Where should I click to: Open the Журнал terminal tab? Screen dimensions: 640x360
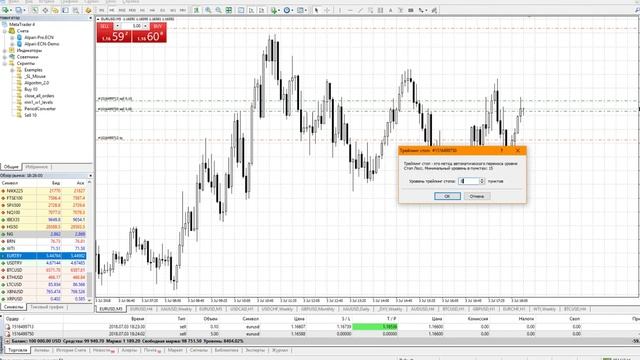[280, 350]
